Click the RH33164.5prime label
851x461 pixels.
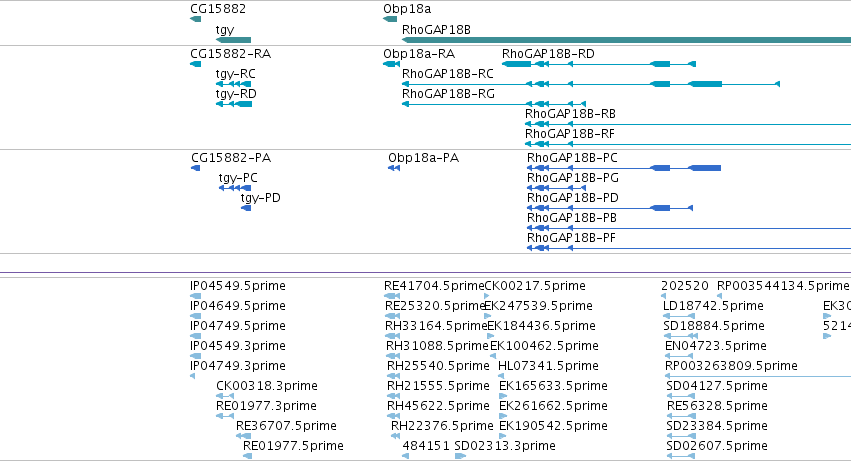pos(436,326)
